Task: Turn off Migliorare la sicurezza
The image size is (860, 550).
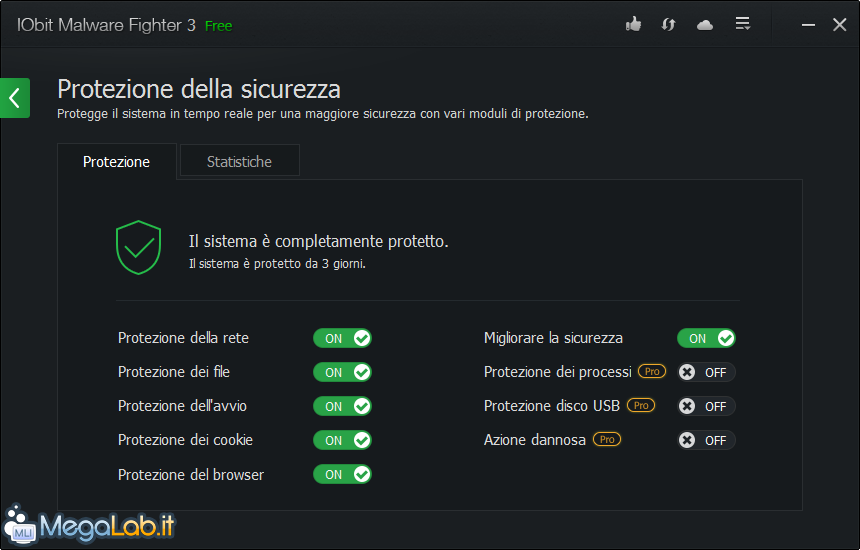Action: [x=706, y=338]
